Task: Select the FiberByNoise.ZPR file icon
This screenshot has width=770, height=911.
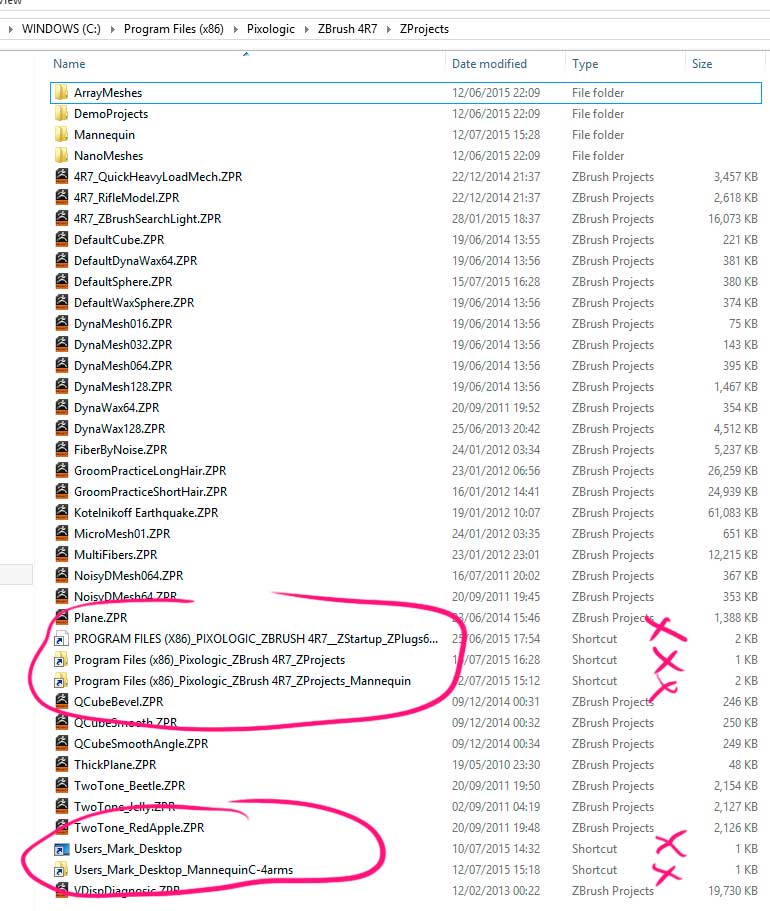Action: point(61,449)
